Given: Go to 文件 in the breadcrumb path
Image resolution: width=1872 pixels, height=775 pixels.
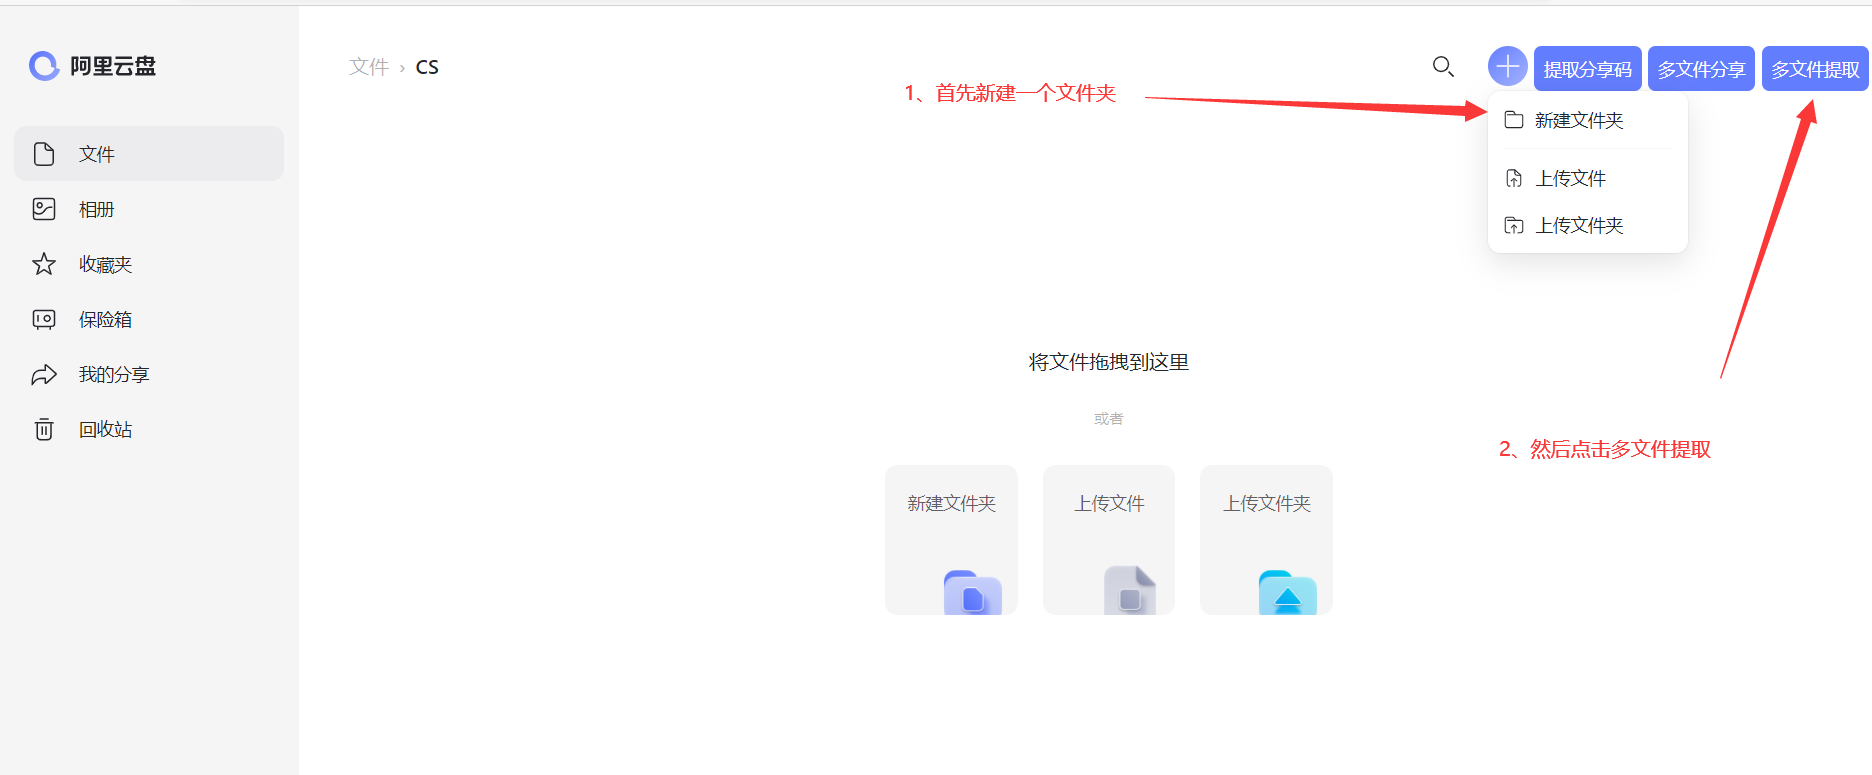Looking at the screenshot, I should tap(368, 67).
